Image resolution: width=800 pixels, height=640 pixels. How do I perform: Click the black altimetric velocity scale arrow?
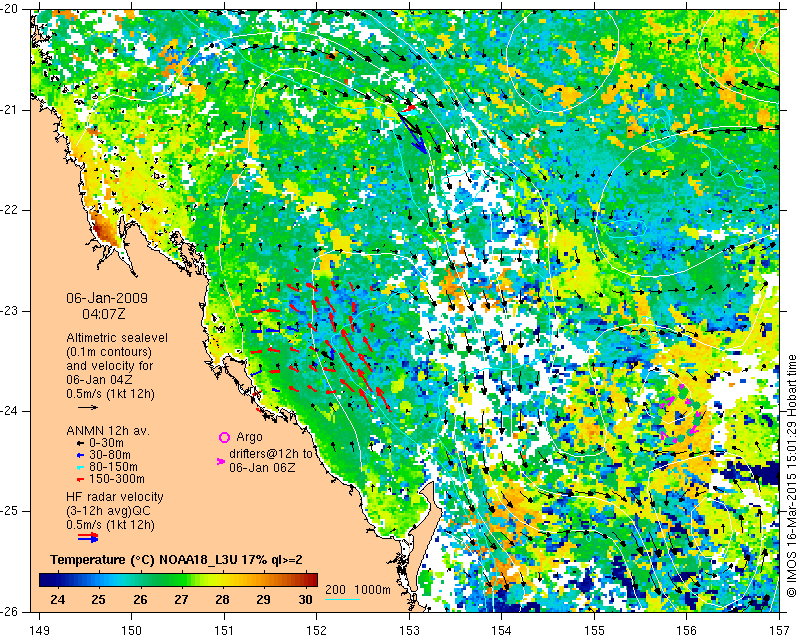pos(88,407)
